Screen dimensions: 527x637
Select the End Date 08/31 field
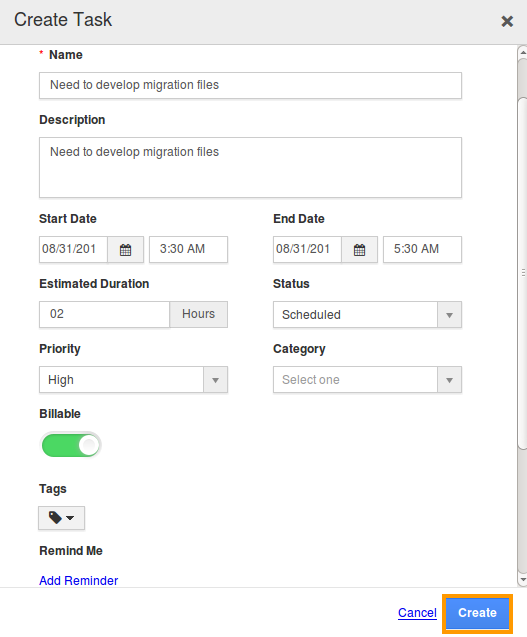[x=308, y=249]
